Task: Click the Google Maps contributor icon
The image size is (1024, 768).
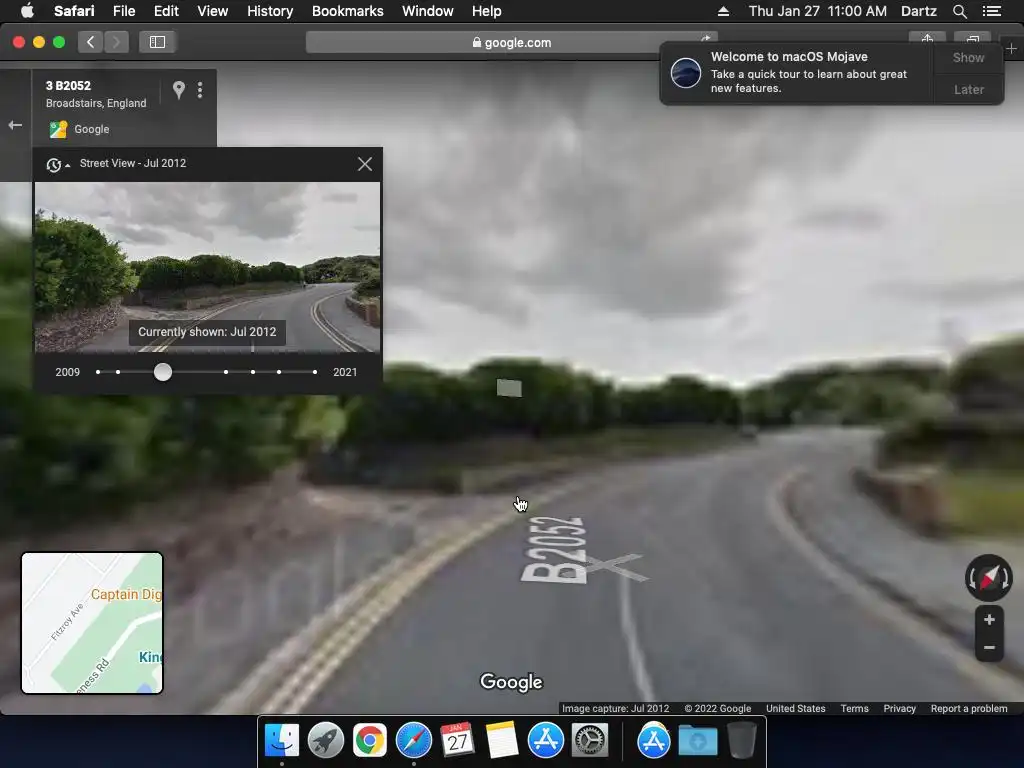Action: pos(58,129)
